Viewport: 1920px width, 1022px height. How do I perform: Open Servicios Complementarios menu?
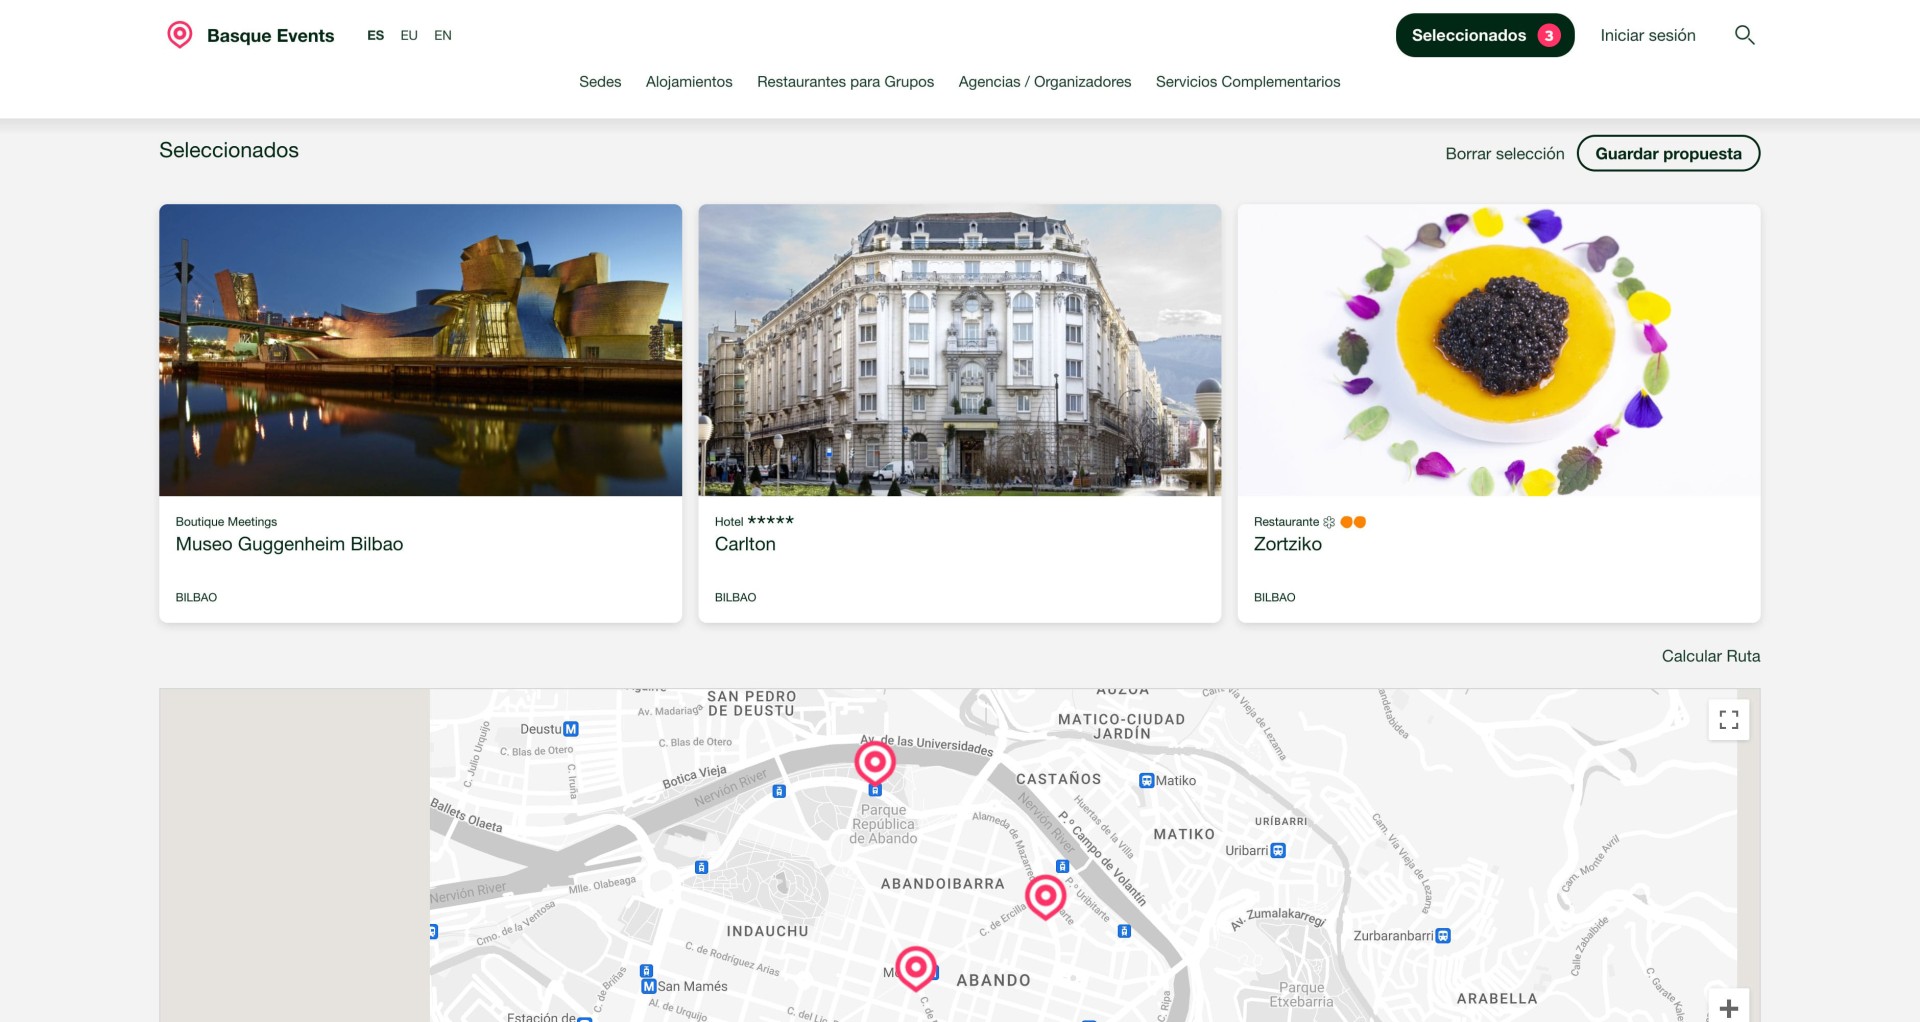click(x=1248, y=82)
